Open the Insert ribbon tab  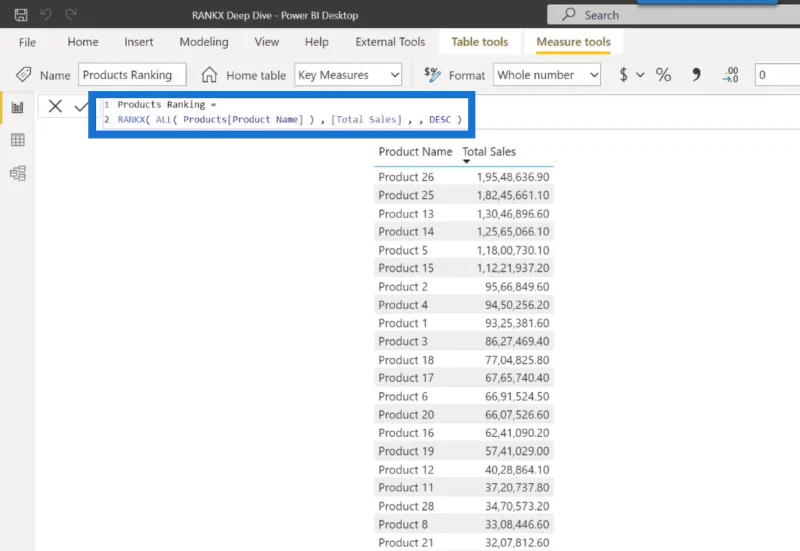[139, 42]
